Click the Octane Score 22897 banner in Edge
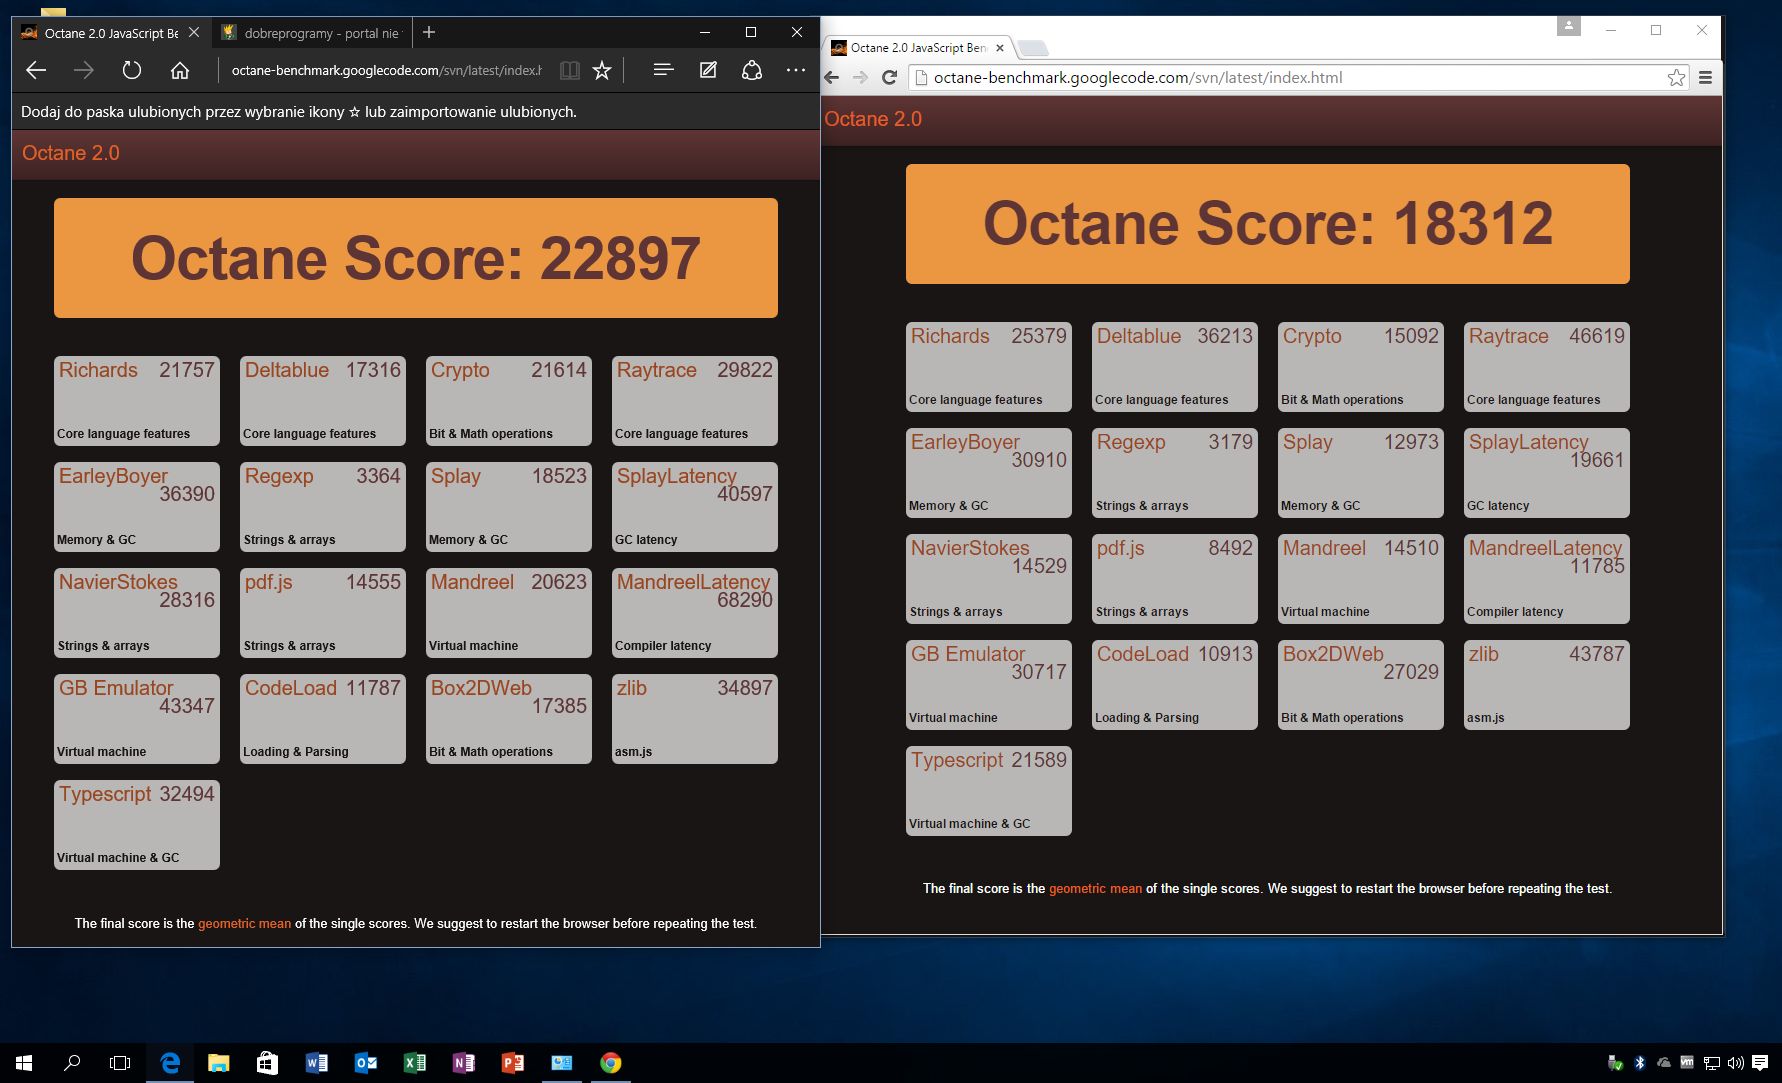Screen dimensions: 1782x1083 click(416, 258)
